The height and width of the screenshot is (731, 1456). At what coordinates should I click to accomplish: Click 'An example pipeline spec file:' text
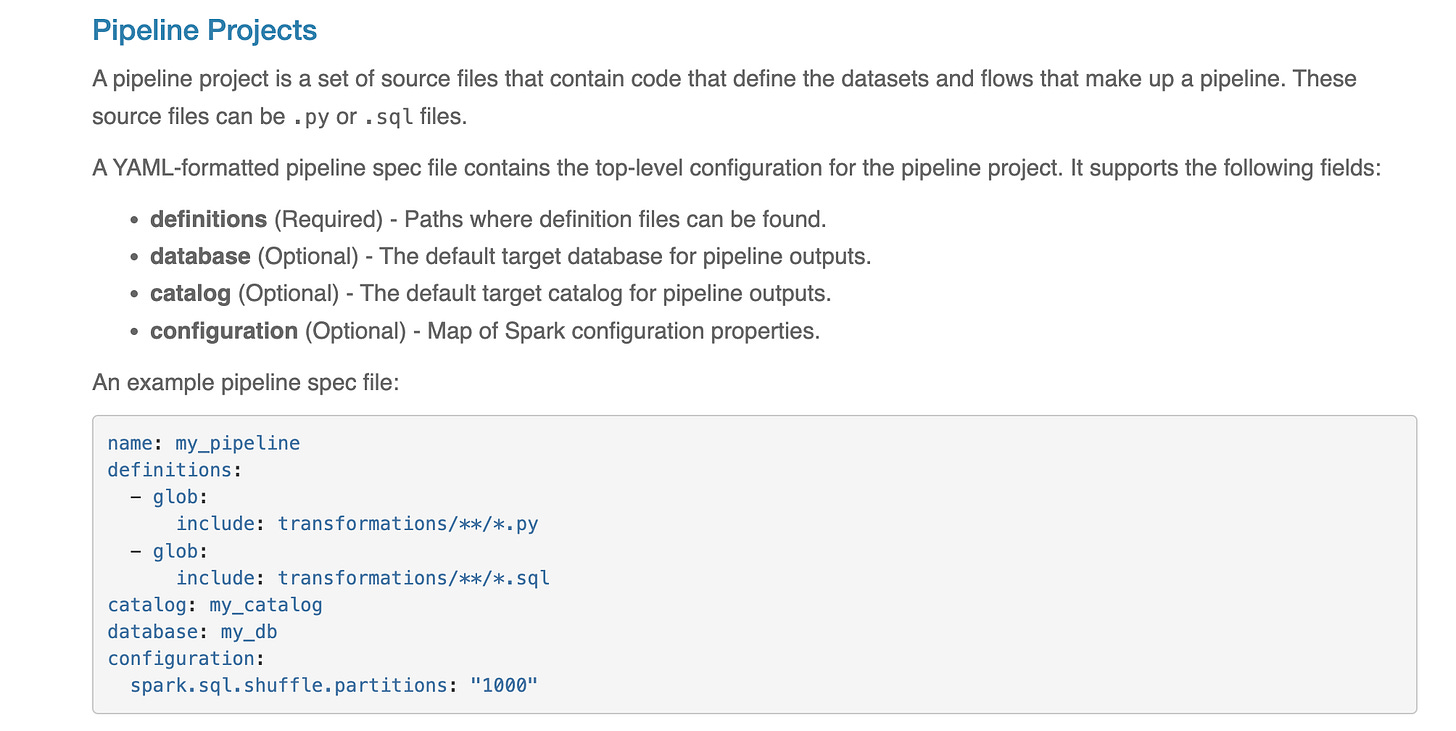click(x=245, y=383)
